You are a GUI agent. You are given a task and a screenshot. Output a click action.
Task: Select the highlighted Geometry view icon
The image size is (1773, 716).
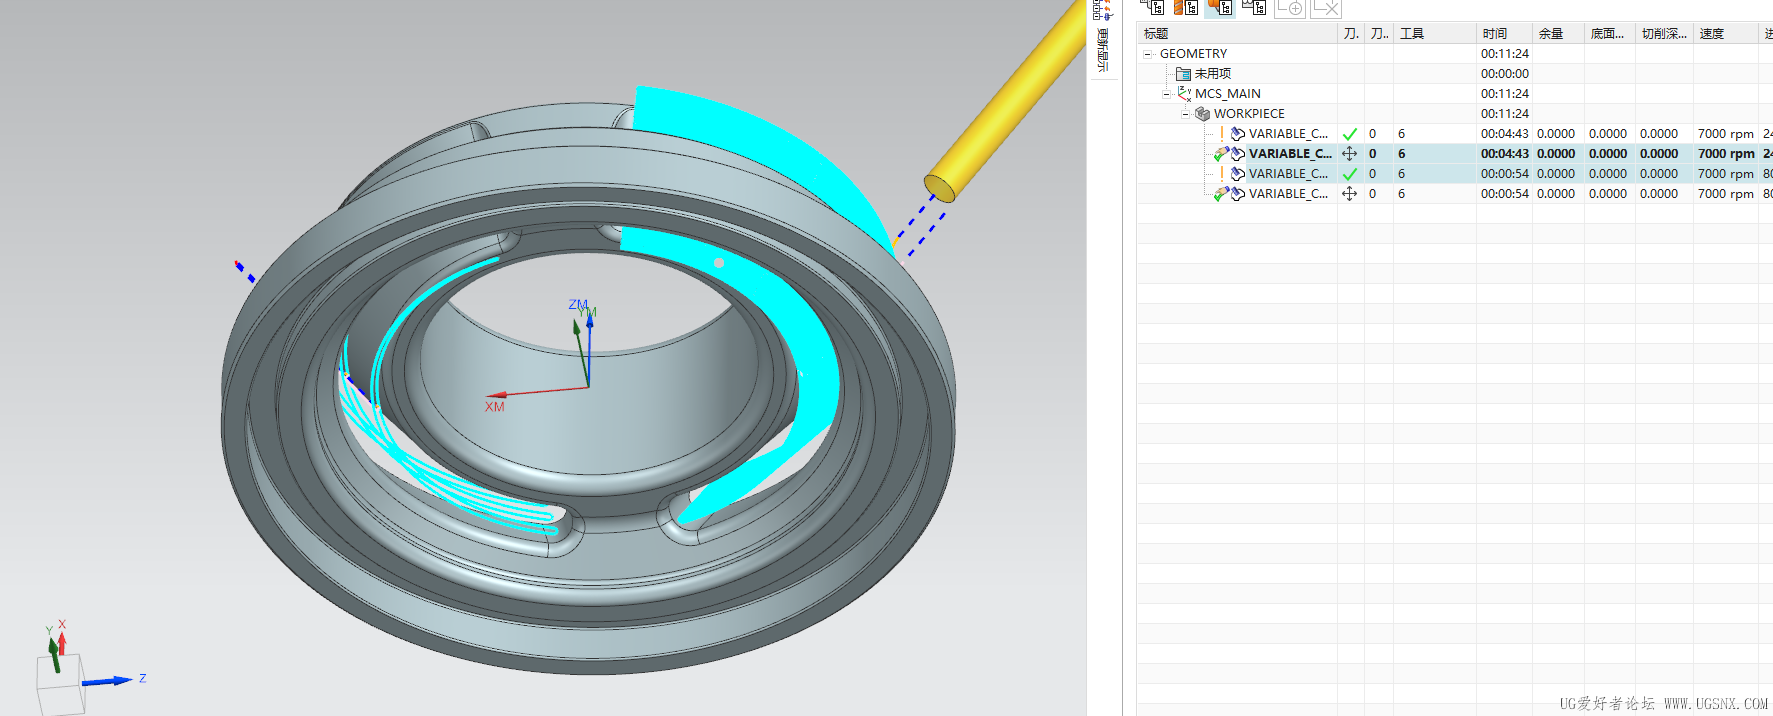click(x=1220, y=7)
